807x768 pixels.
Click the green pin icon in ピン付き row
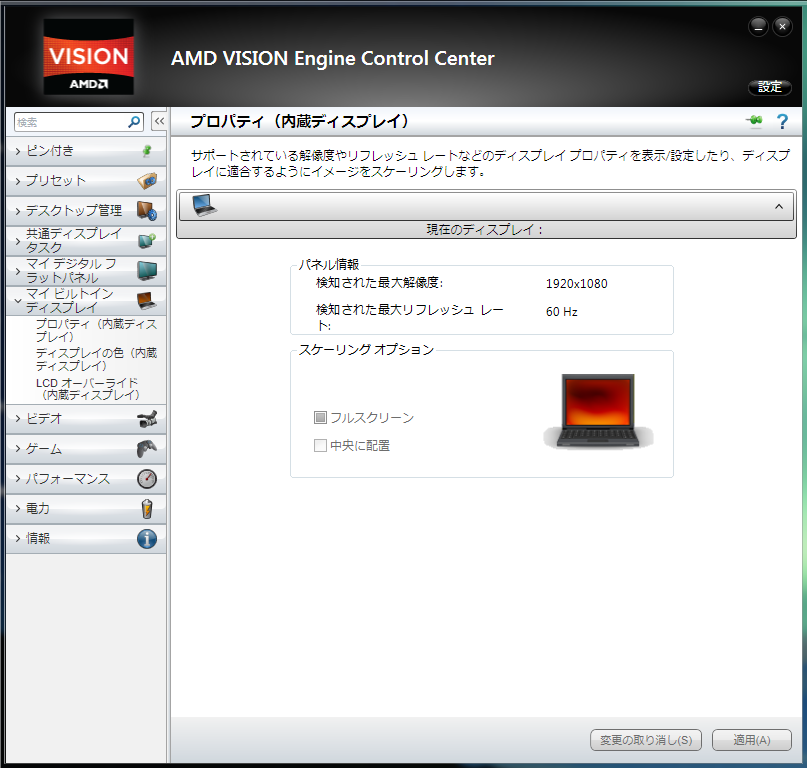tap(147, 150)
